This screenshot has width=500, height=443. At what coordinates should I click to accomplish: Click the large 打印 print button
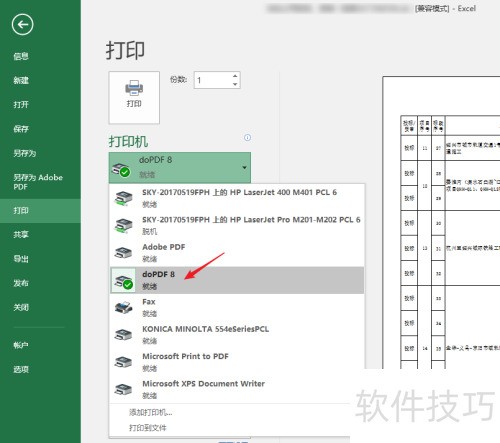[x=134, y=97]
